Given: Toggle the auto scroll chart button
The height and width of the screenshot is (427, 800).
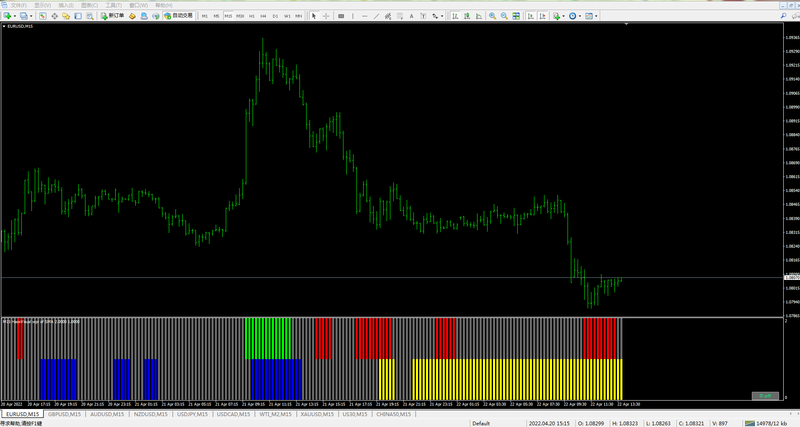Looking at the screenshot, I should click(531, 16).
